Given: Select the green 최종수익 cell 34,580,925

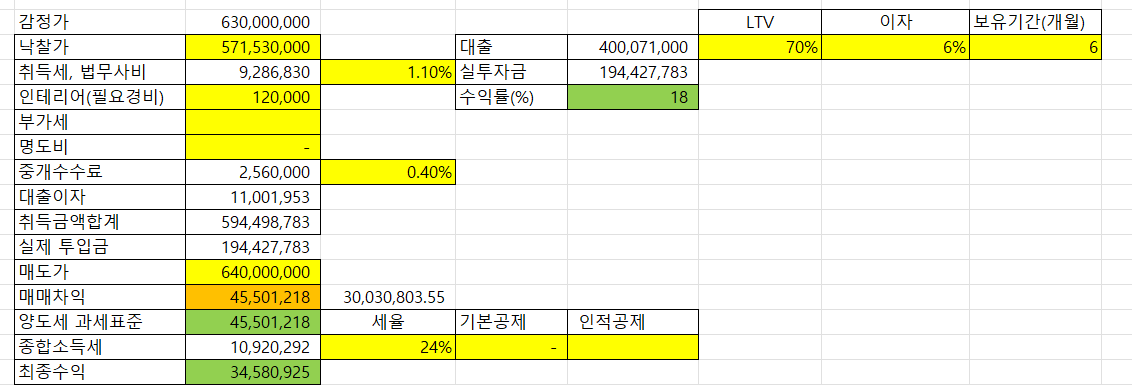Looking at the screenshot, I should 253,372.
